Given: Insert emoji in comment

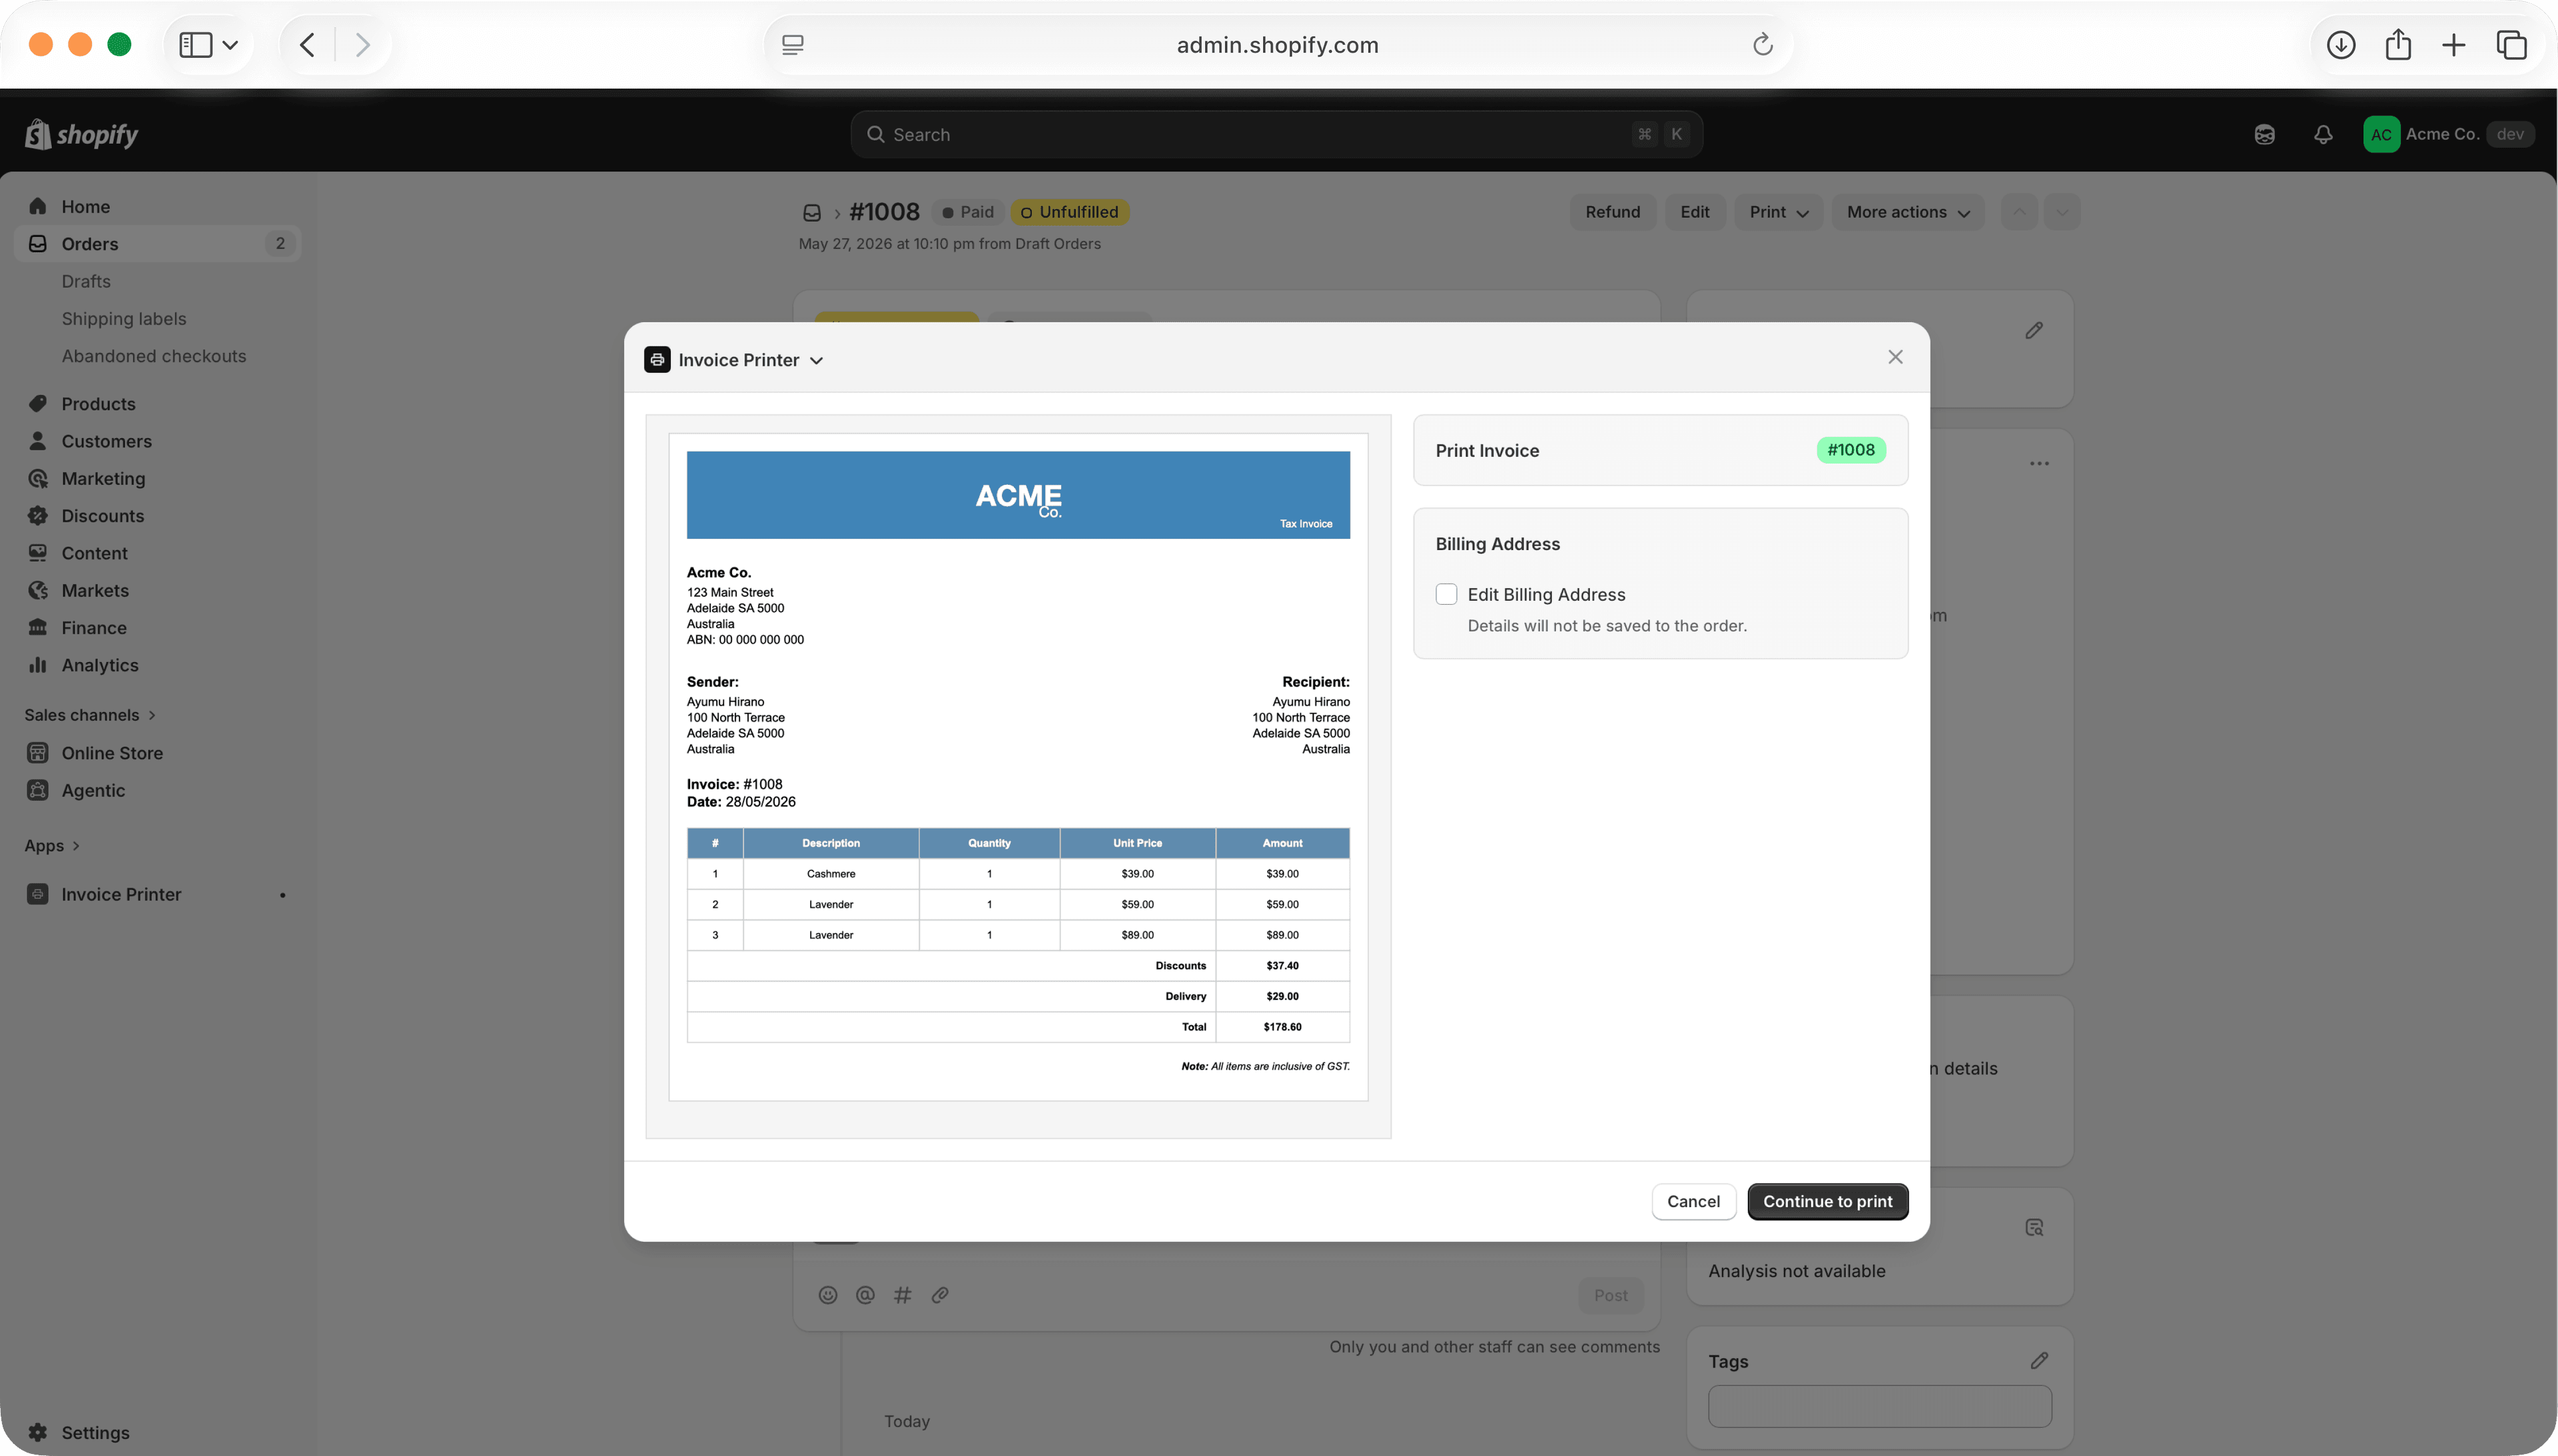Looking at the screenshot, I should pyautogui.click(x=828, y=1295).
